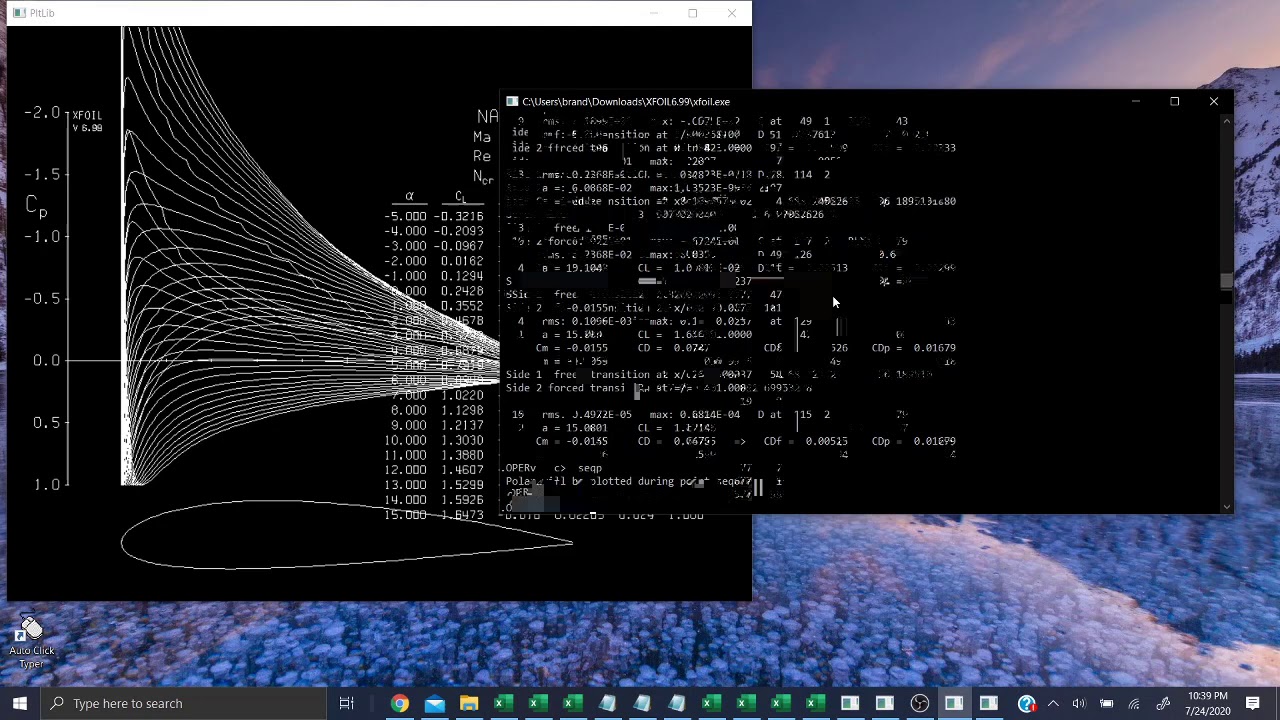Click the '-5.000 -0.3216' row in the plot

coord(434,216)
